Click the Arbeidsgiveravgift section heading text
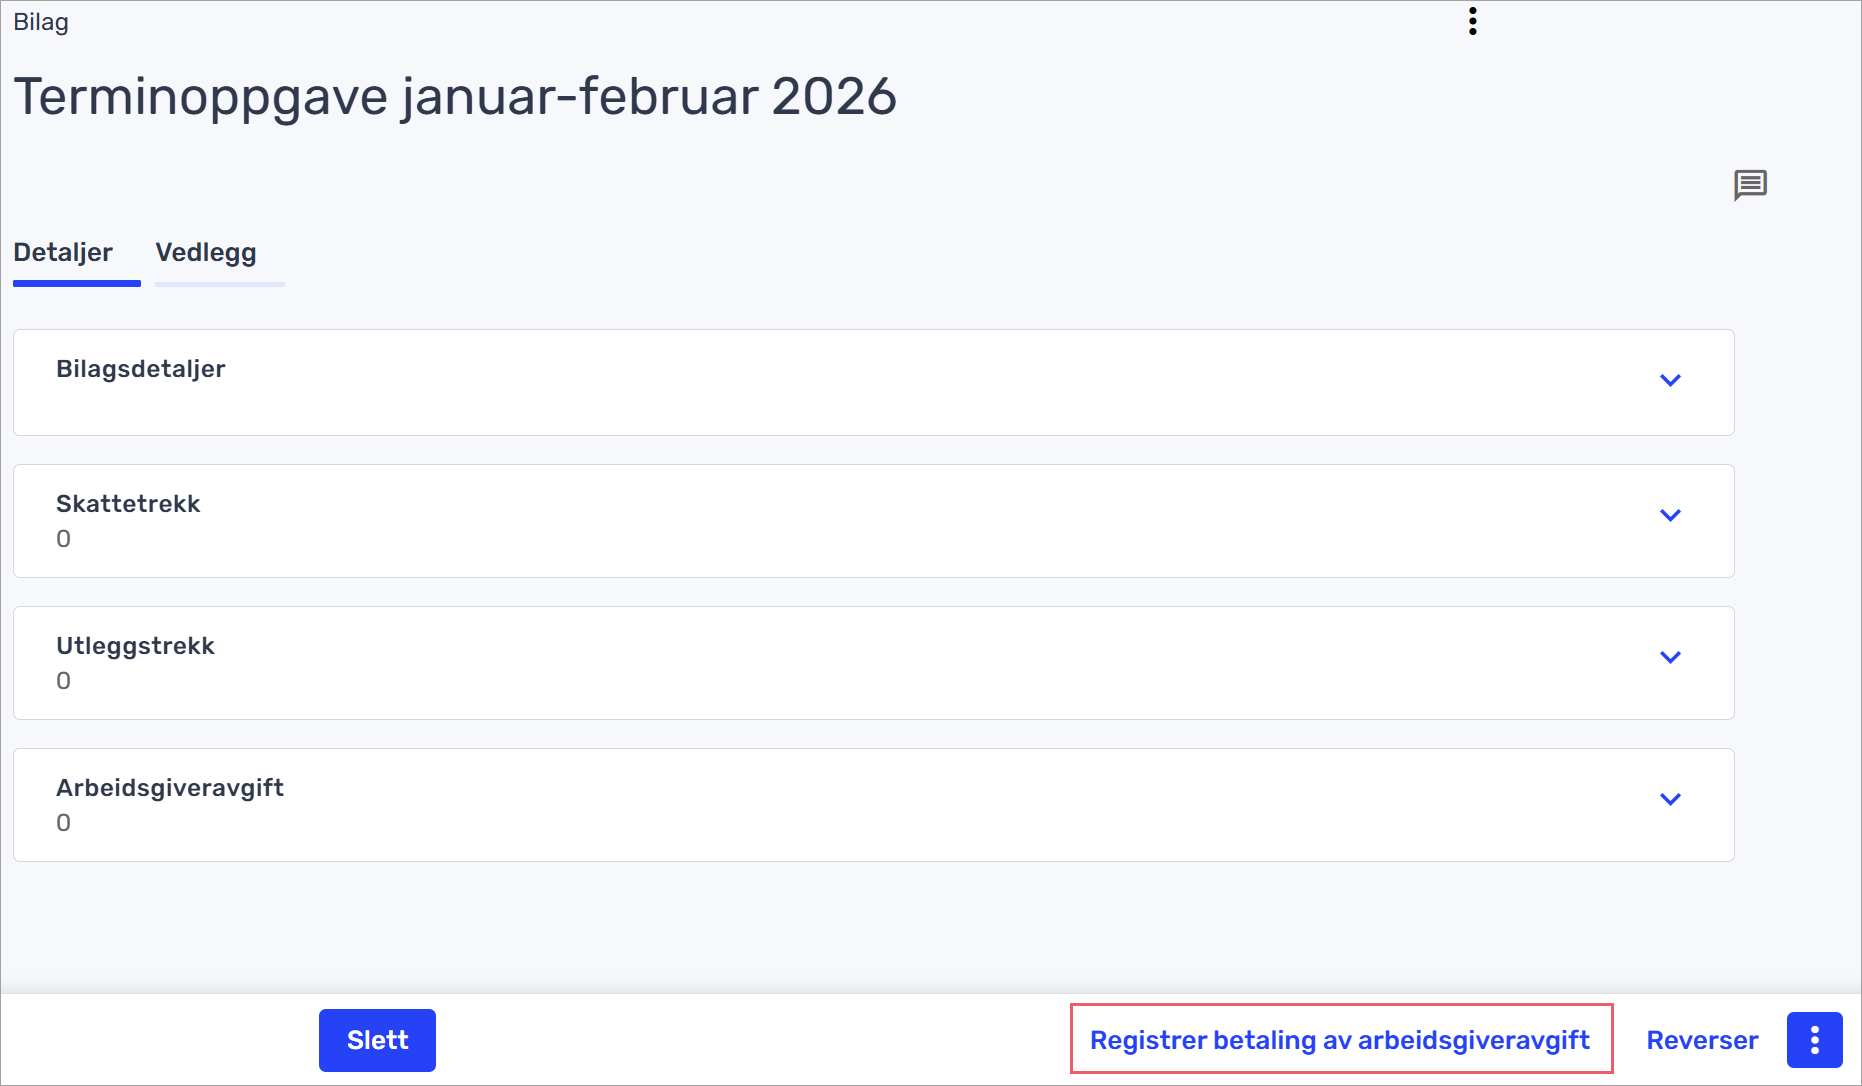This screenshot has width=1862, height=1086. click(170, 788)
